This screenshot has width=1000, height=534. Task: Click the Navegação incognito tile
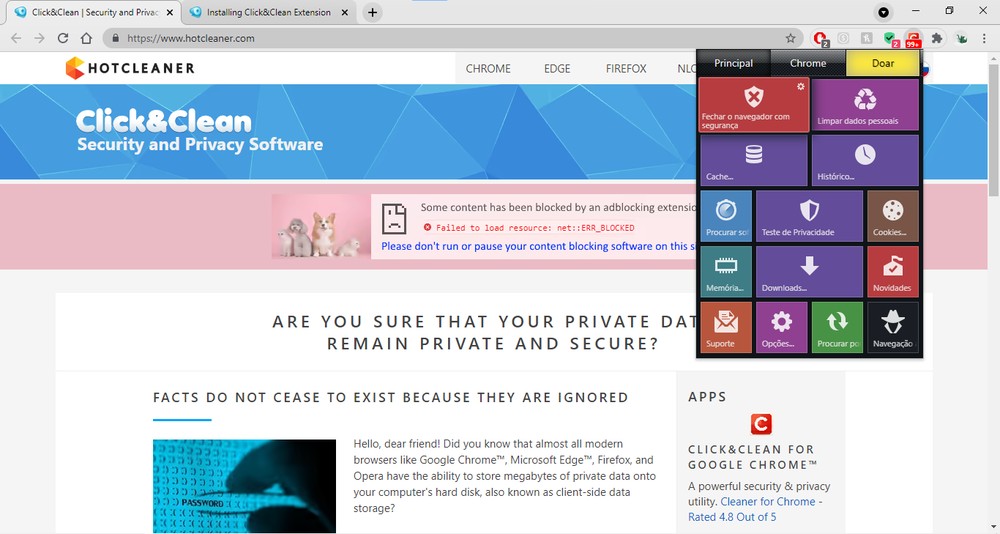(x=893, y=327)
